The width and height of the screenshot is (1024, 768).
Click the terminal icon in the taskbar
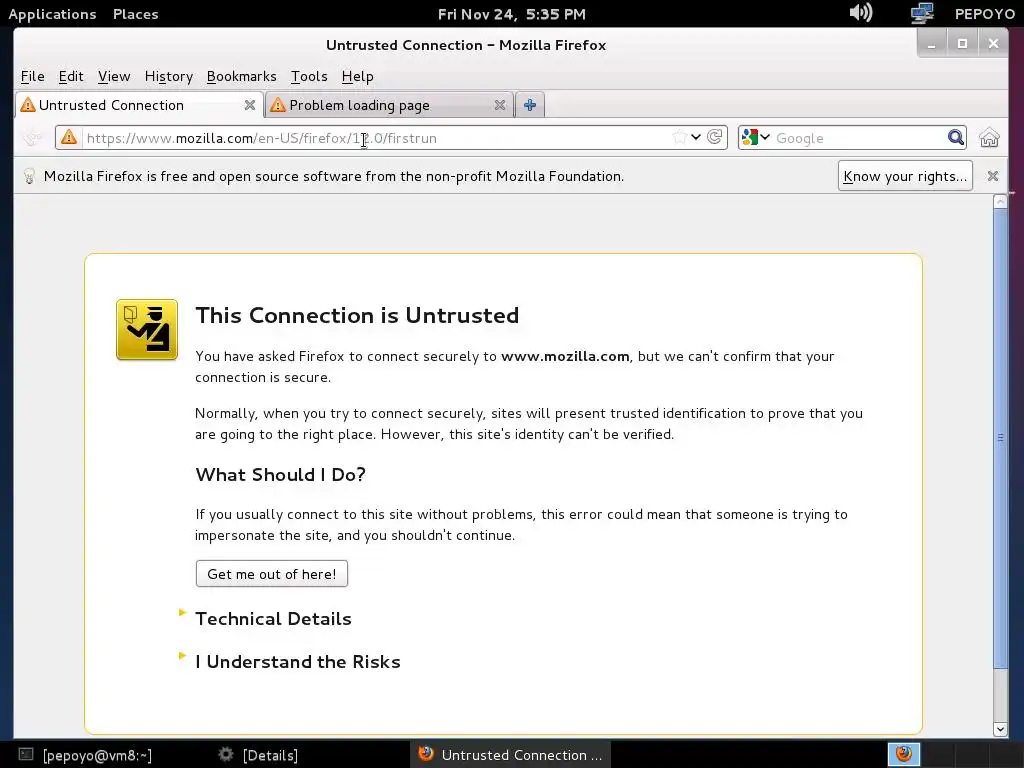pos(25,754)
